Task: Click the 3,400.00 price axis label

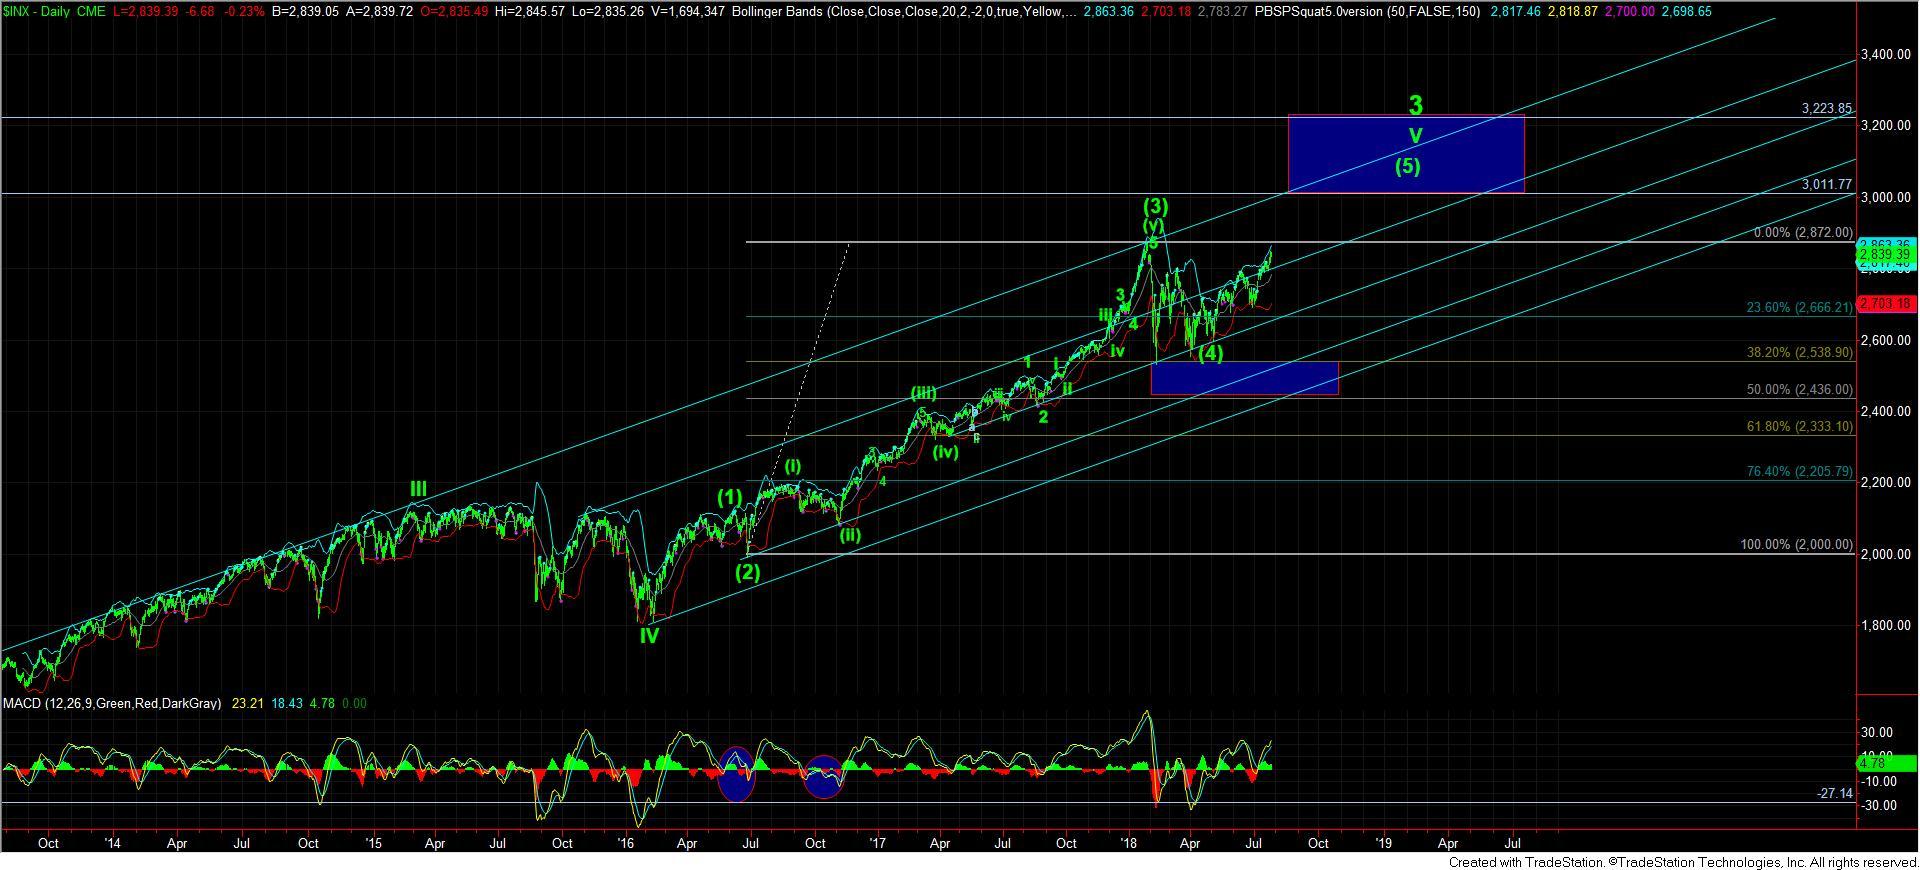Action: click(x=1885, y=55)
